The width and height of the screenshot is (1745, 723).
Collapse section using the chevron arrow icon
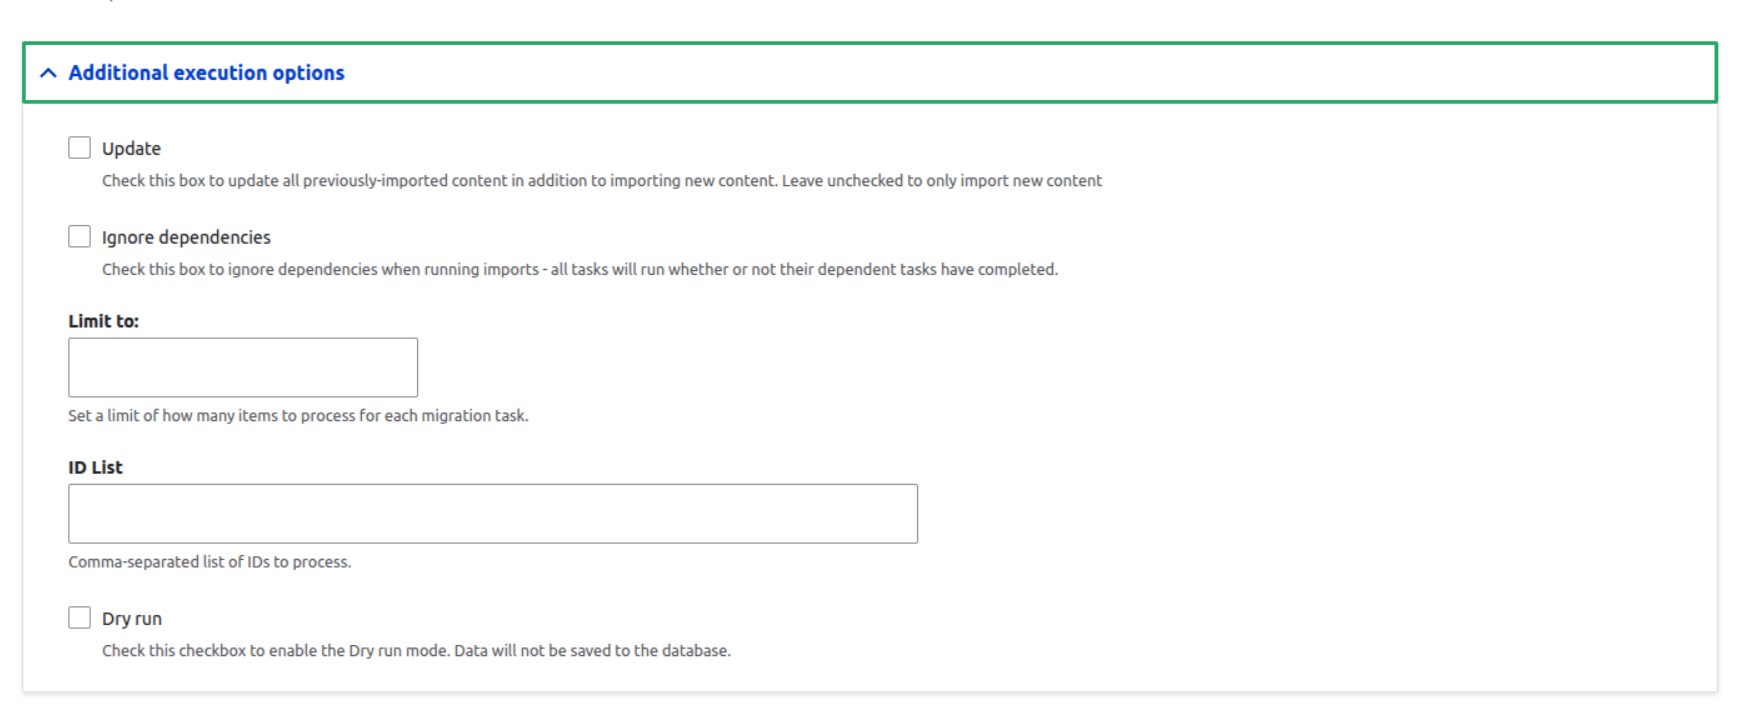pos(48,73)
